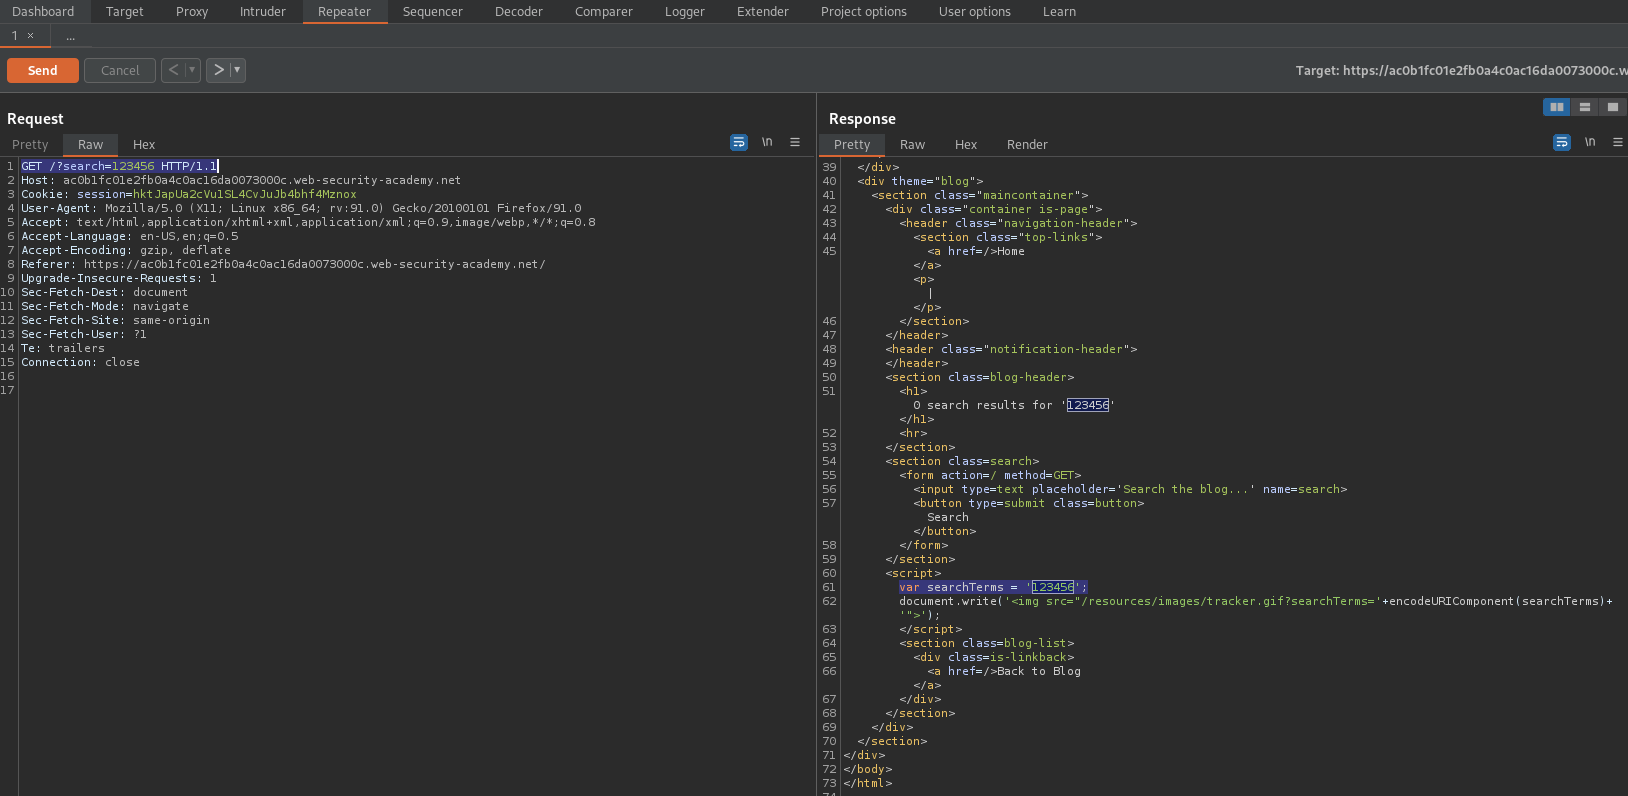Expand the back history dropdown arrow

pyautogui.click(x=192, y=70)
